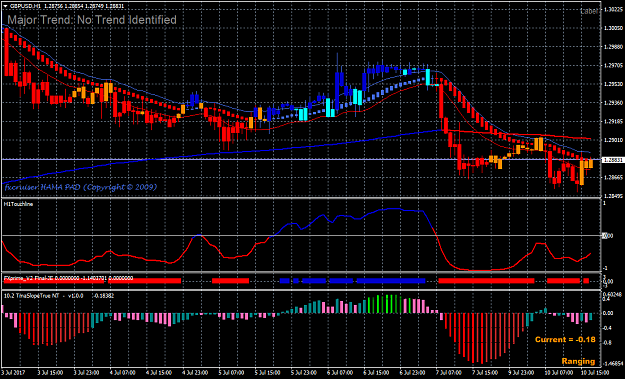Click the '5 Jul 07:00' time axis label
The image size is (625, 379).
(x=231, y=373)
